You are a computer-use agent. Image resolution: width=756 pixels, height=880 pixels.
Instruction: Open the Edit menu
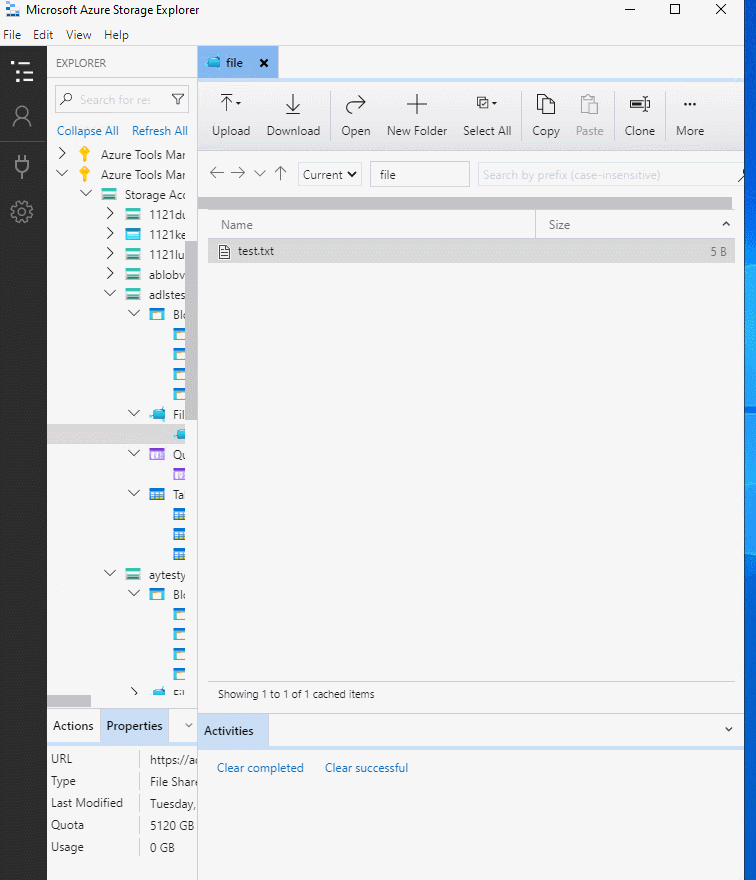[43, 35]
